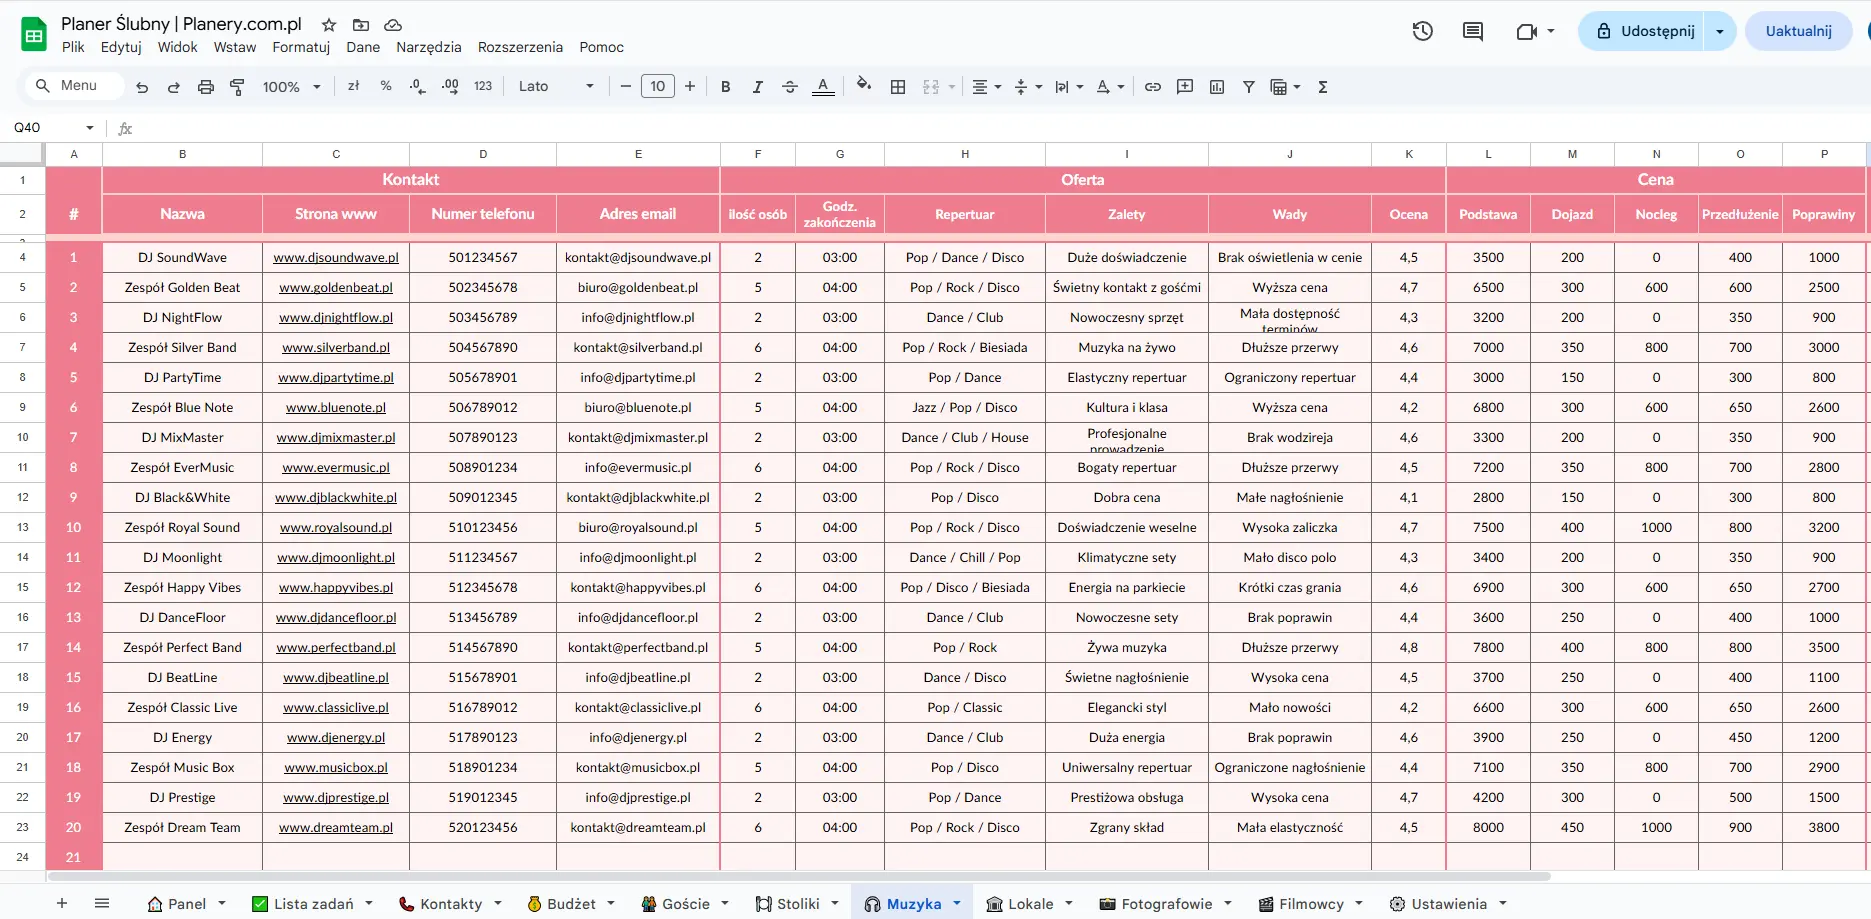The height and width of the screenshot is (919, 1871).
Task: Click the cell name box Q40
Action: 53,128
